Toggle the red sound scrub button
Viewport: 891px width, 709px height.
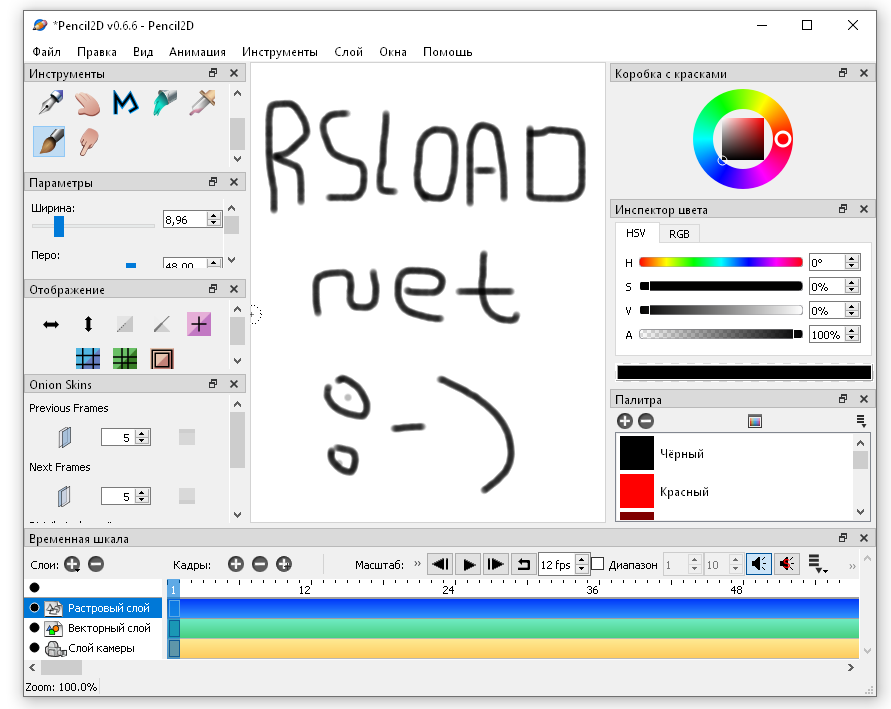787,564
